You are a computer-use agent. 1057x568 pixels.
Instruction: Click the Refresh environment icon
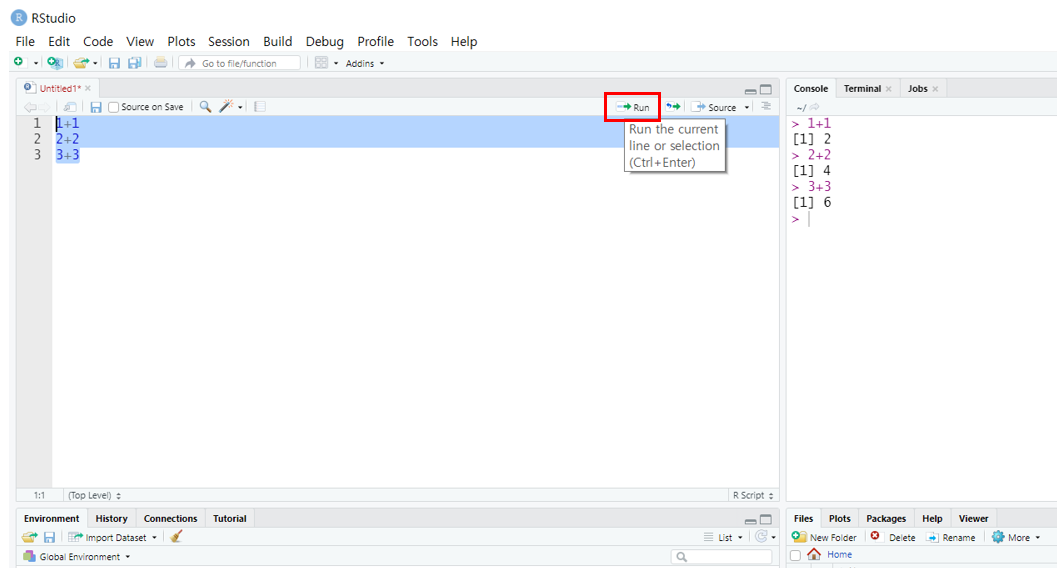coord(761,536)
